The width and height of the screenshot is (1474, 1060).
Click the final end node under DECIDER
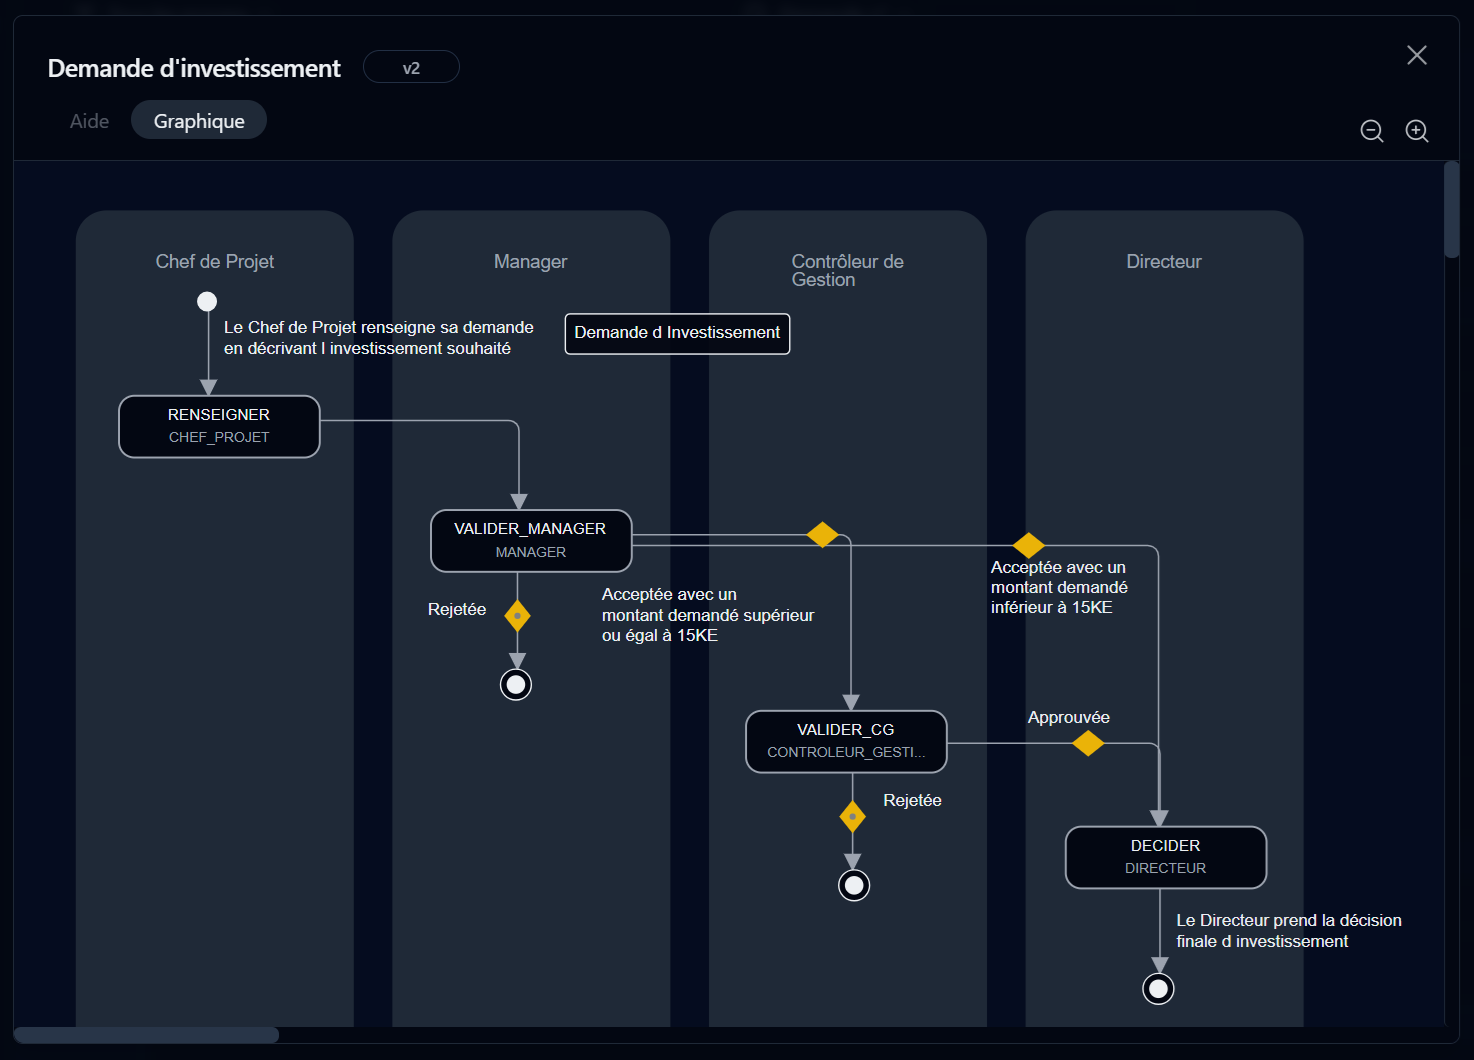click(1158, 989)
